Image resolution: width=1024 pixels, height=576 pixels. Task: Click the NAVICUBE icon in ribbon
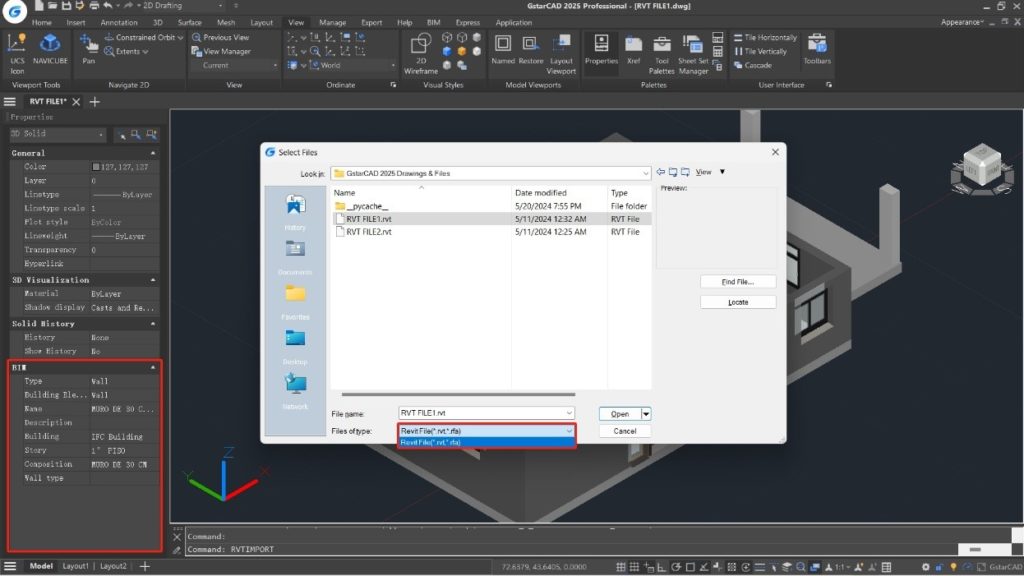coord(49,47)
